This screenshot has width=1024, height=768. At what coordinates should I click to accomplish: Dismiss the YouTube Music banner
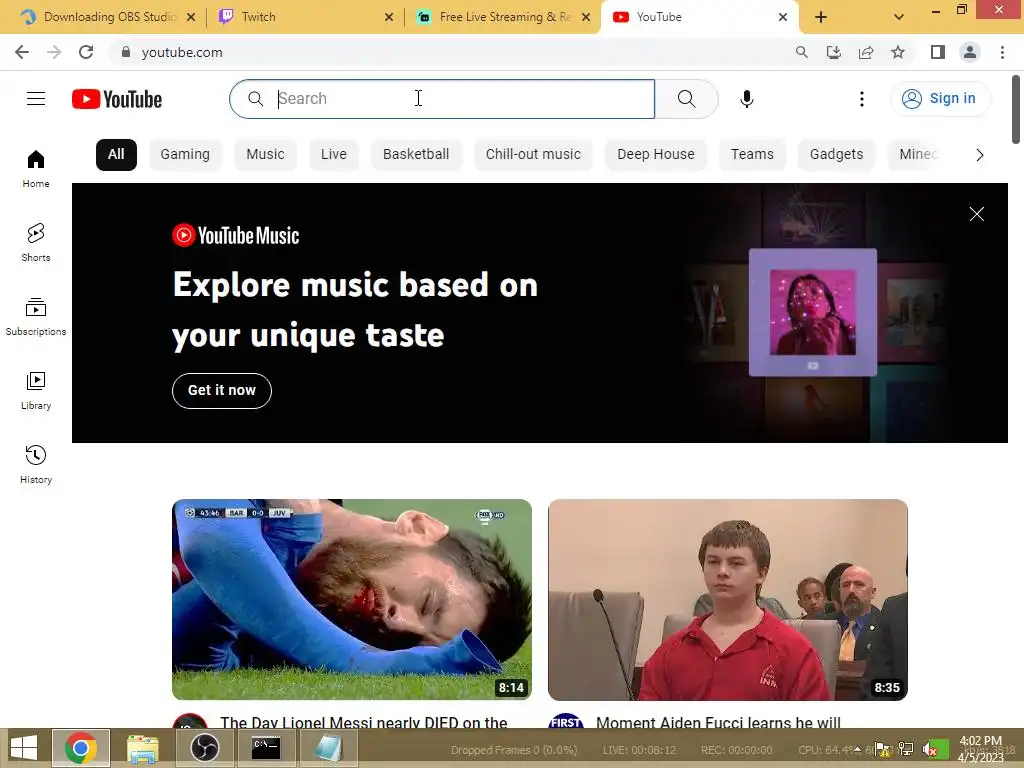976,214
